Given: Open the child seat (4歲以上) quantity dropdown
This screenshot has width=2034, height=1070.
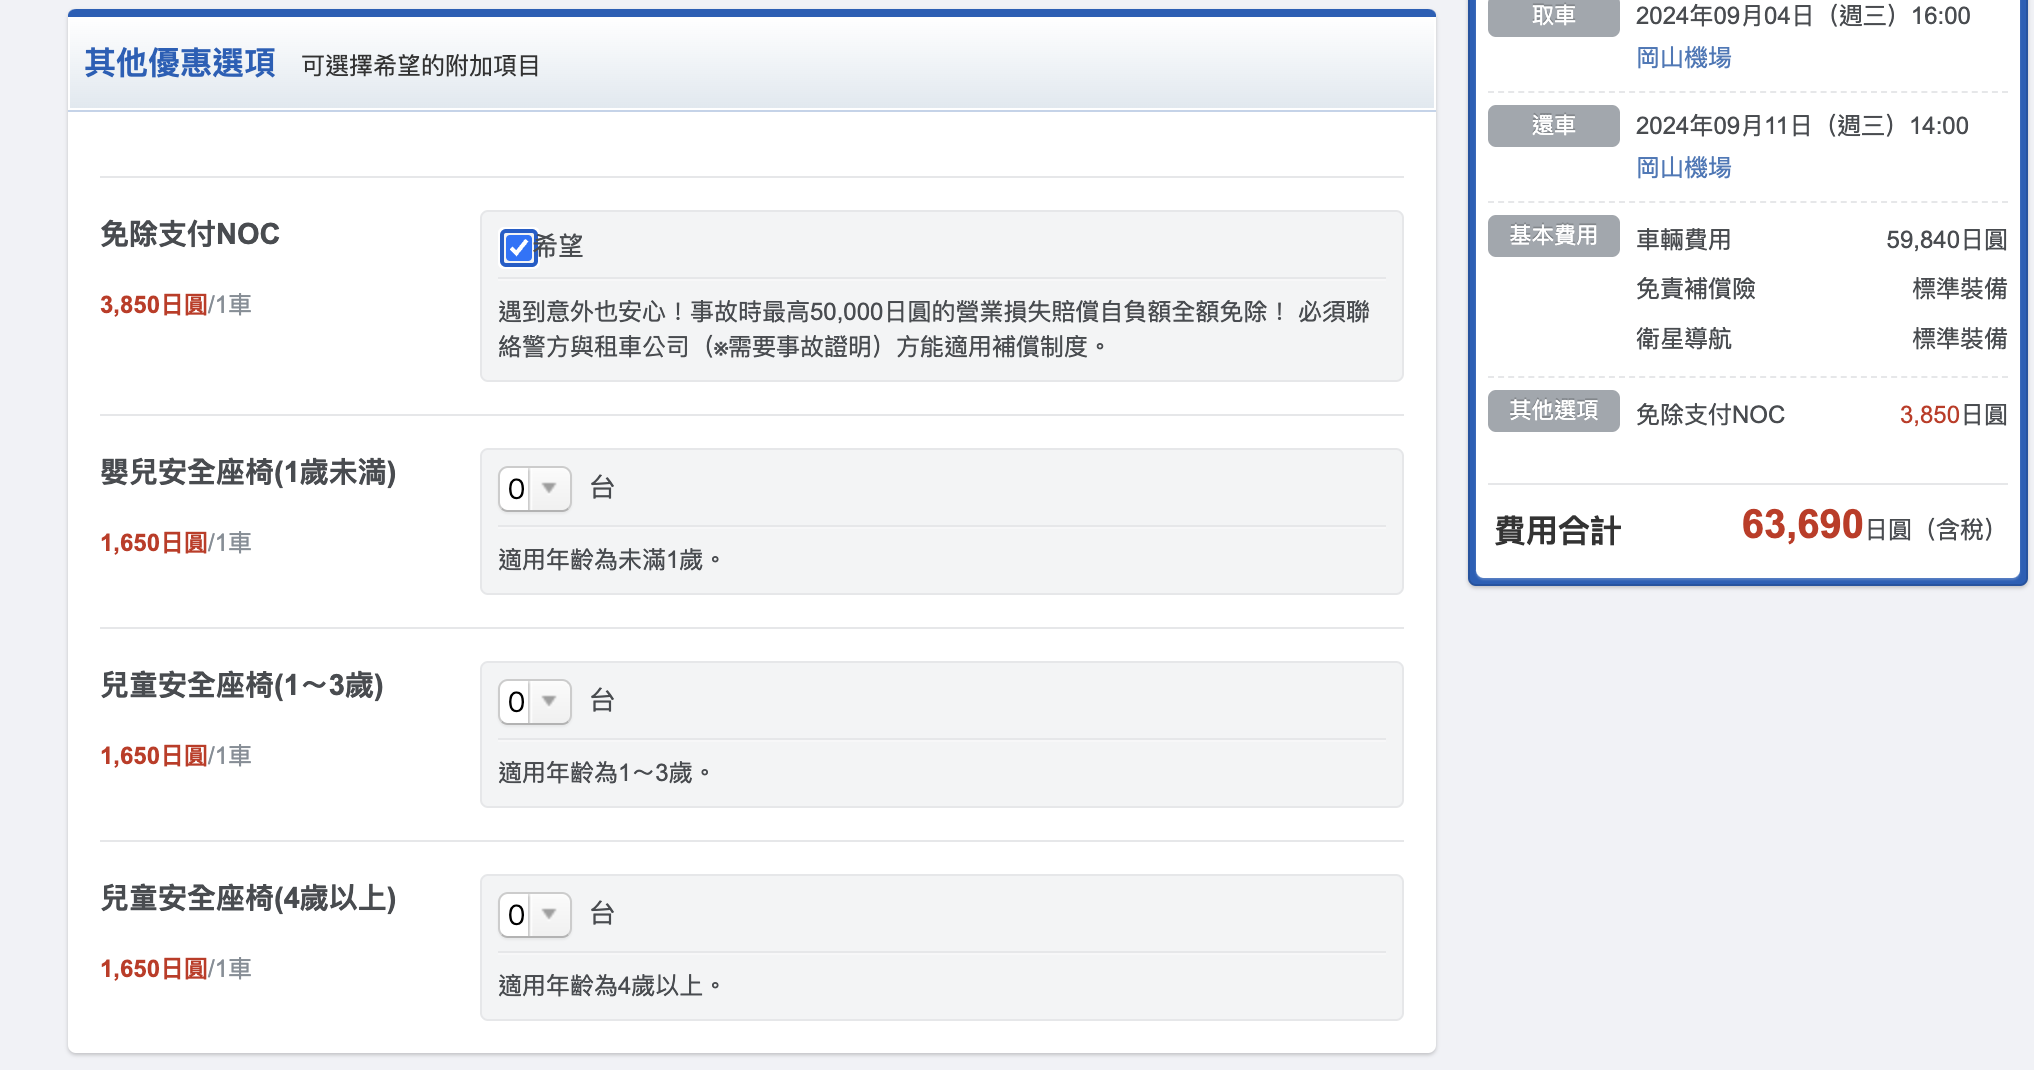Looking at the screenshot, I should [x=535, y=915].
